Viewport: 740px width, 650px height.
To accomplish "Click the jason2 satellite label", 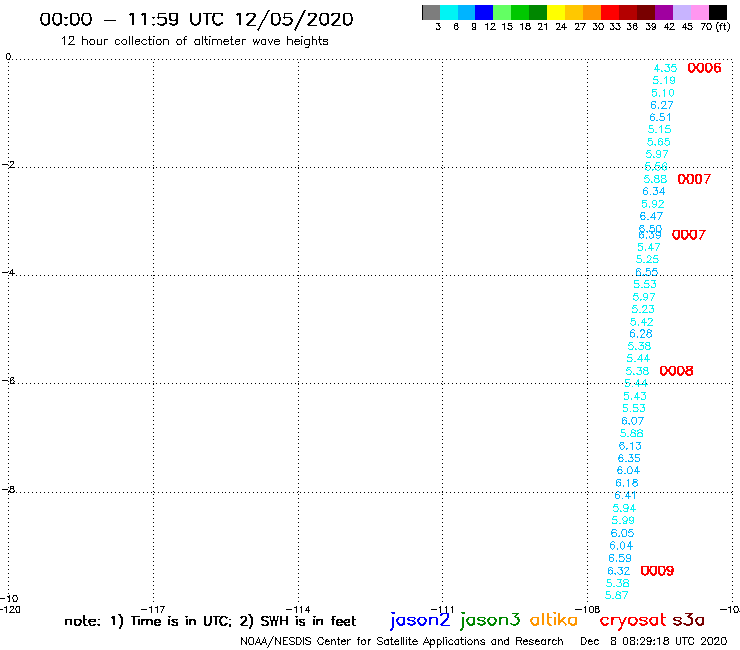I will [420, 620].
